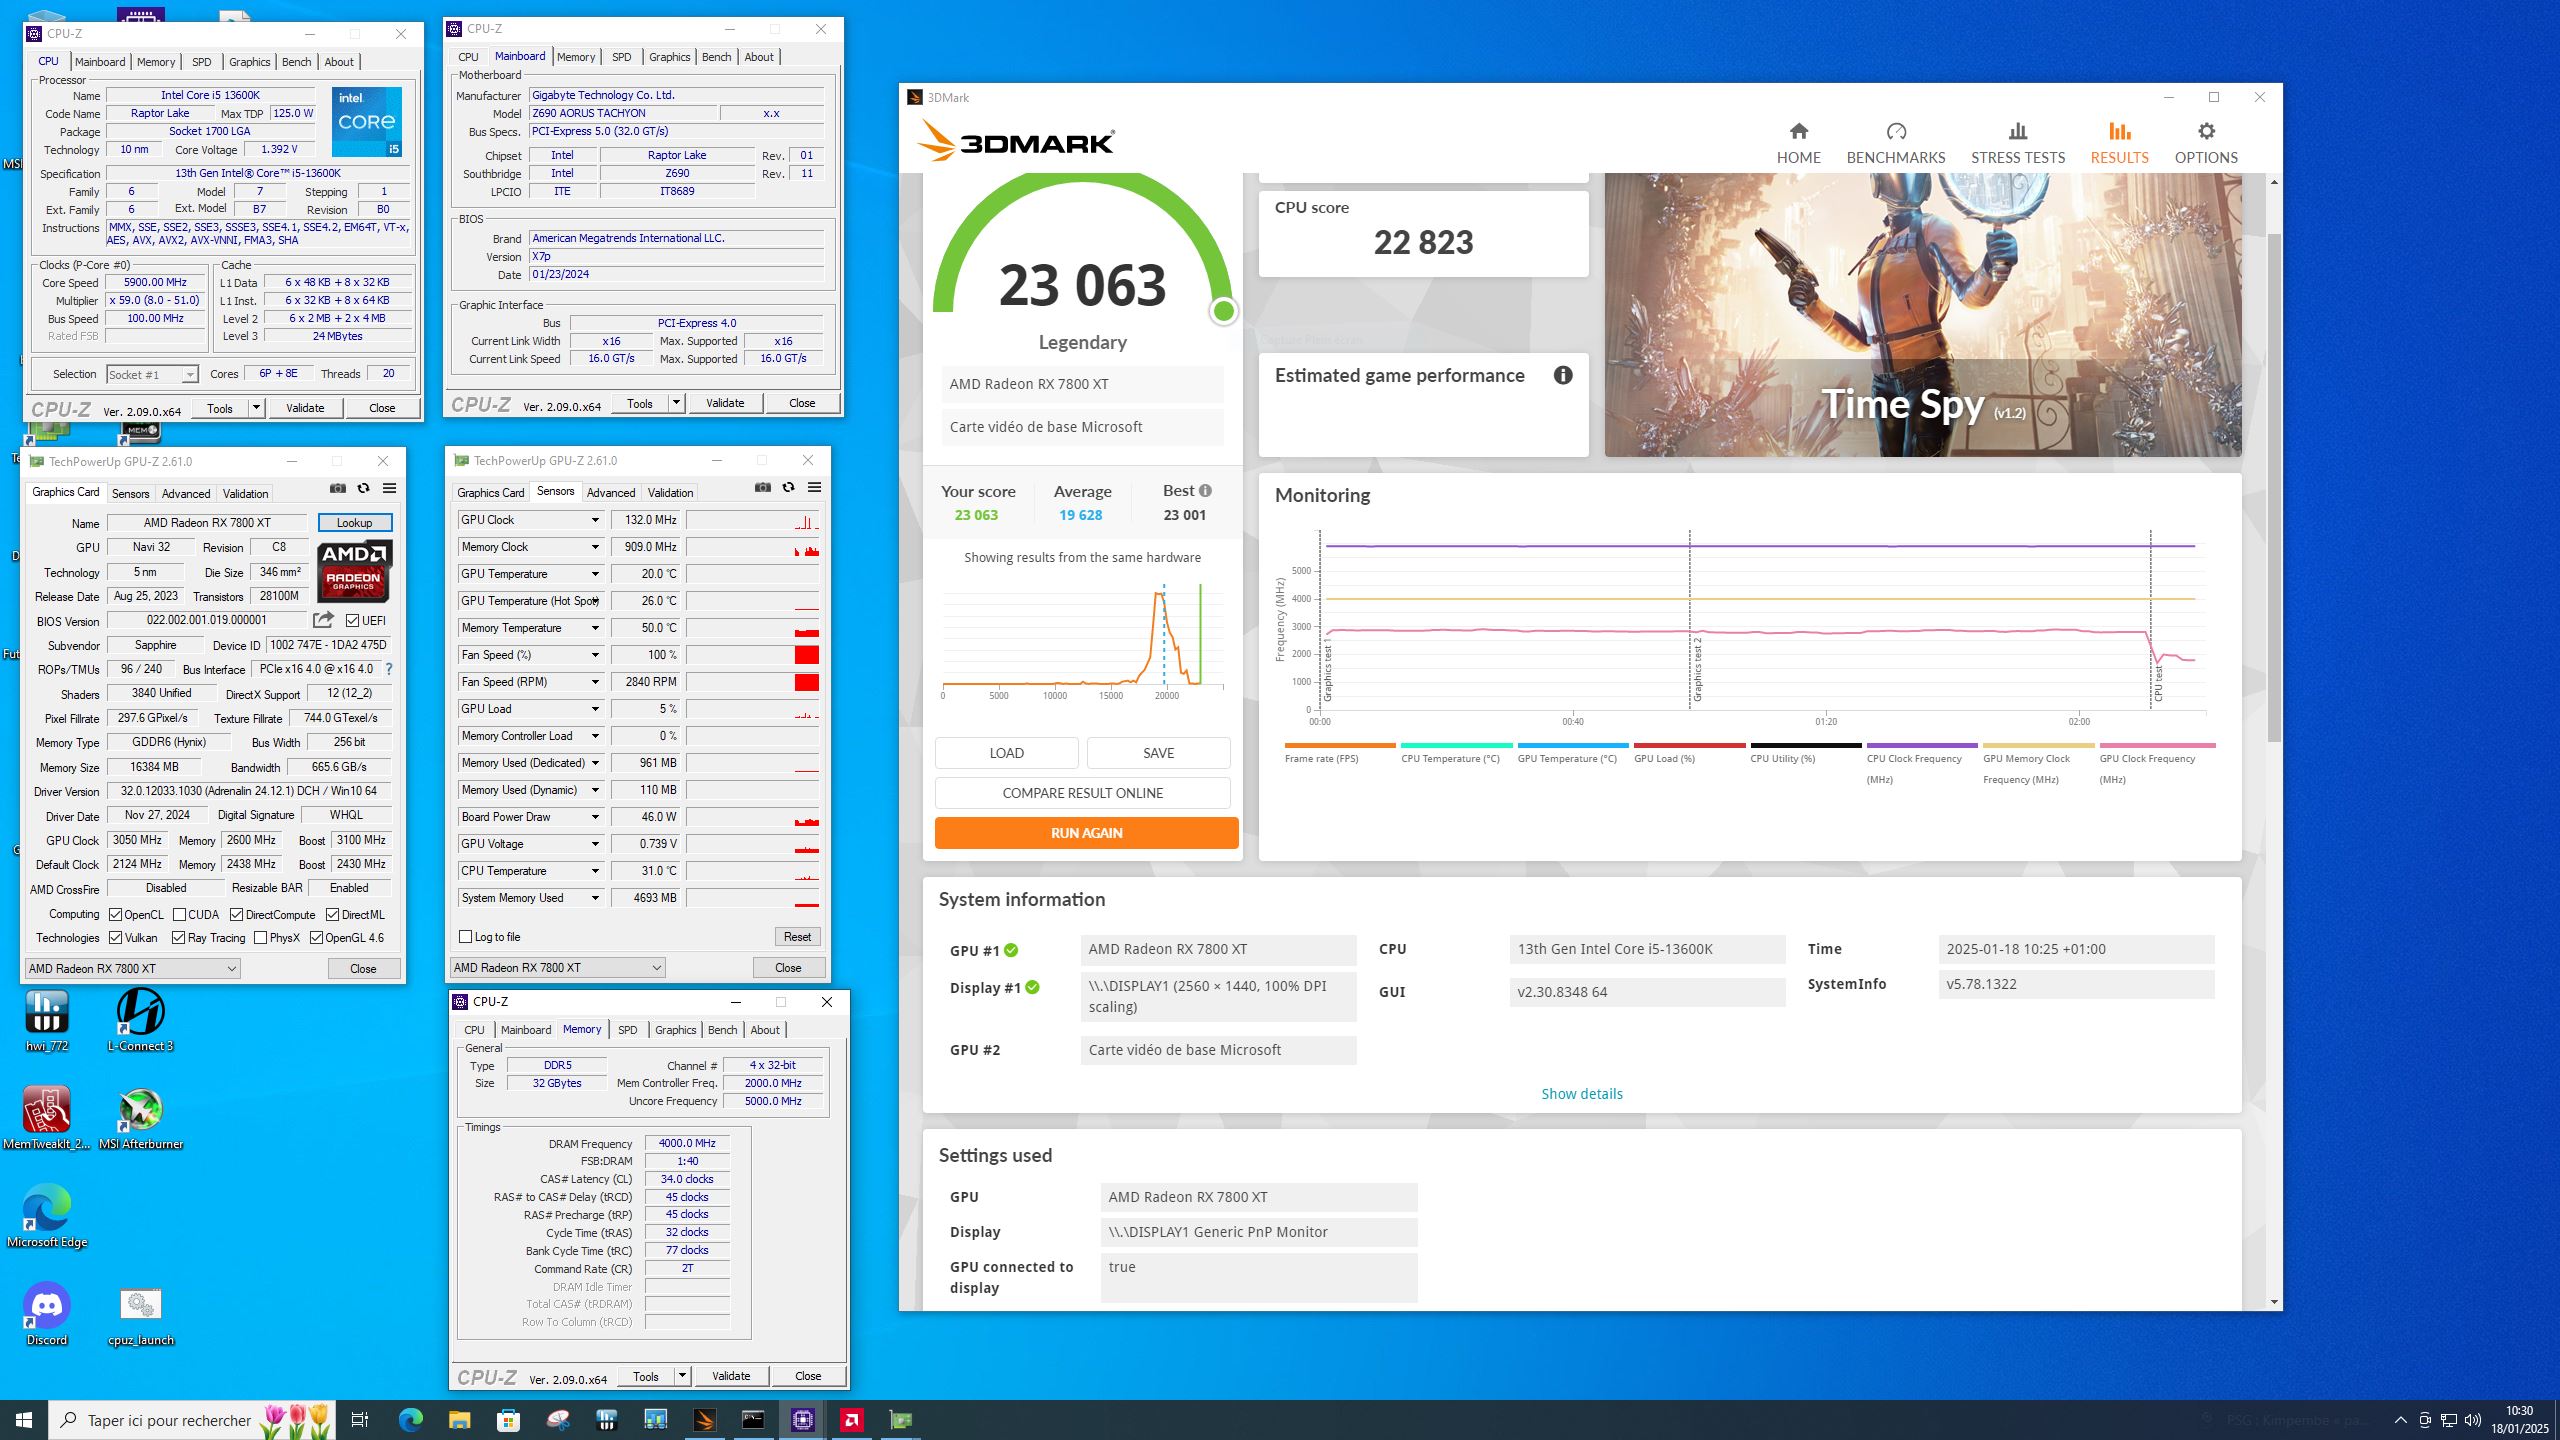Image resolution: width=2560 pixels, height=1440 pixels.
Task: Click share BIOS icon next to BIOS Version
Action: click(x=323, y=620)
